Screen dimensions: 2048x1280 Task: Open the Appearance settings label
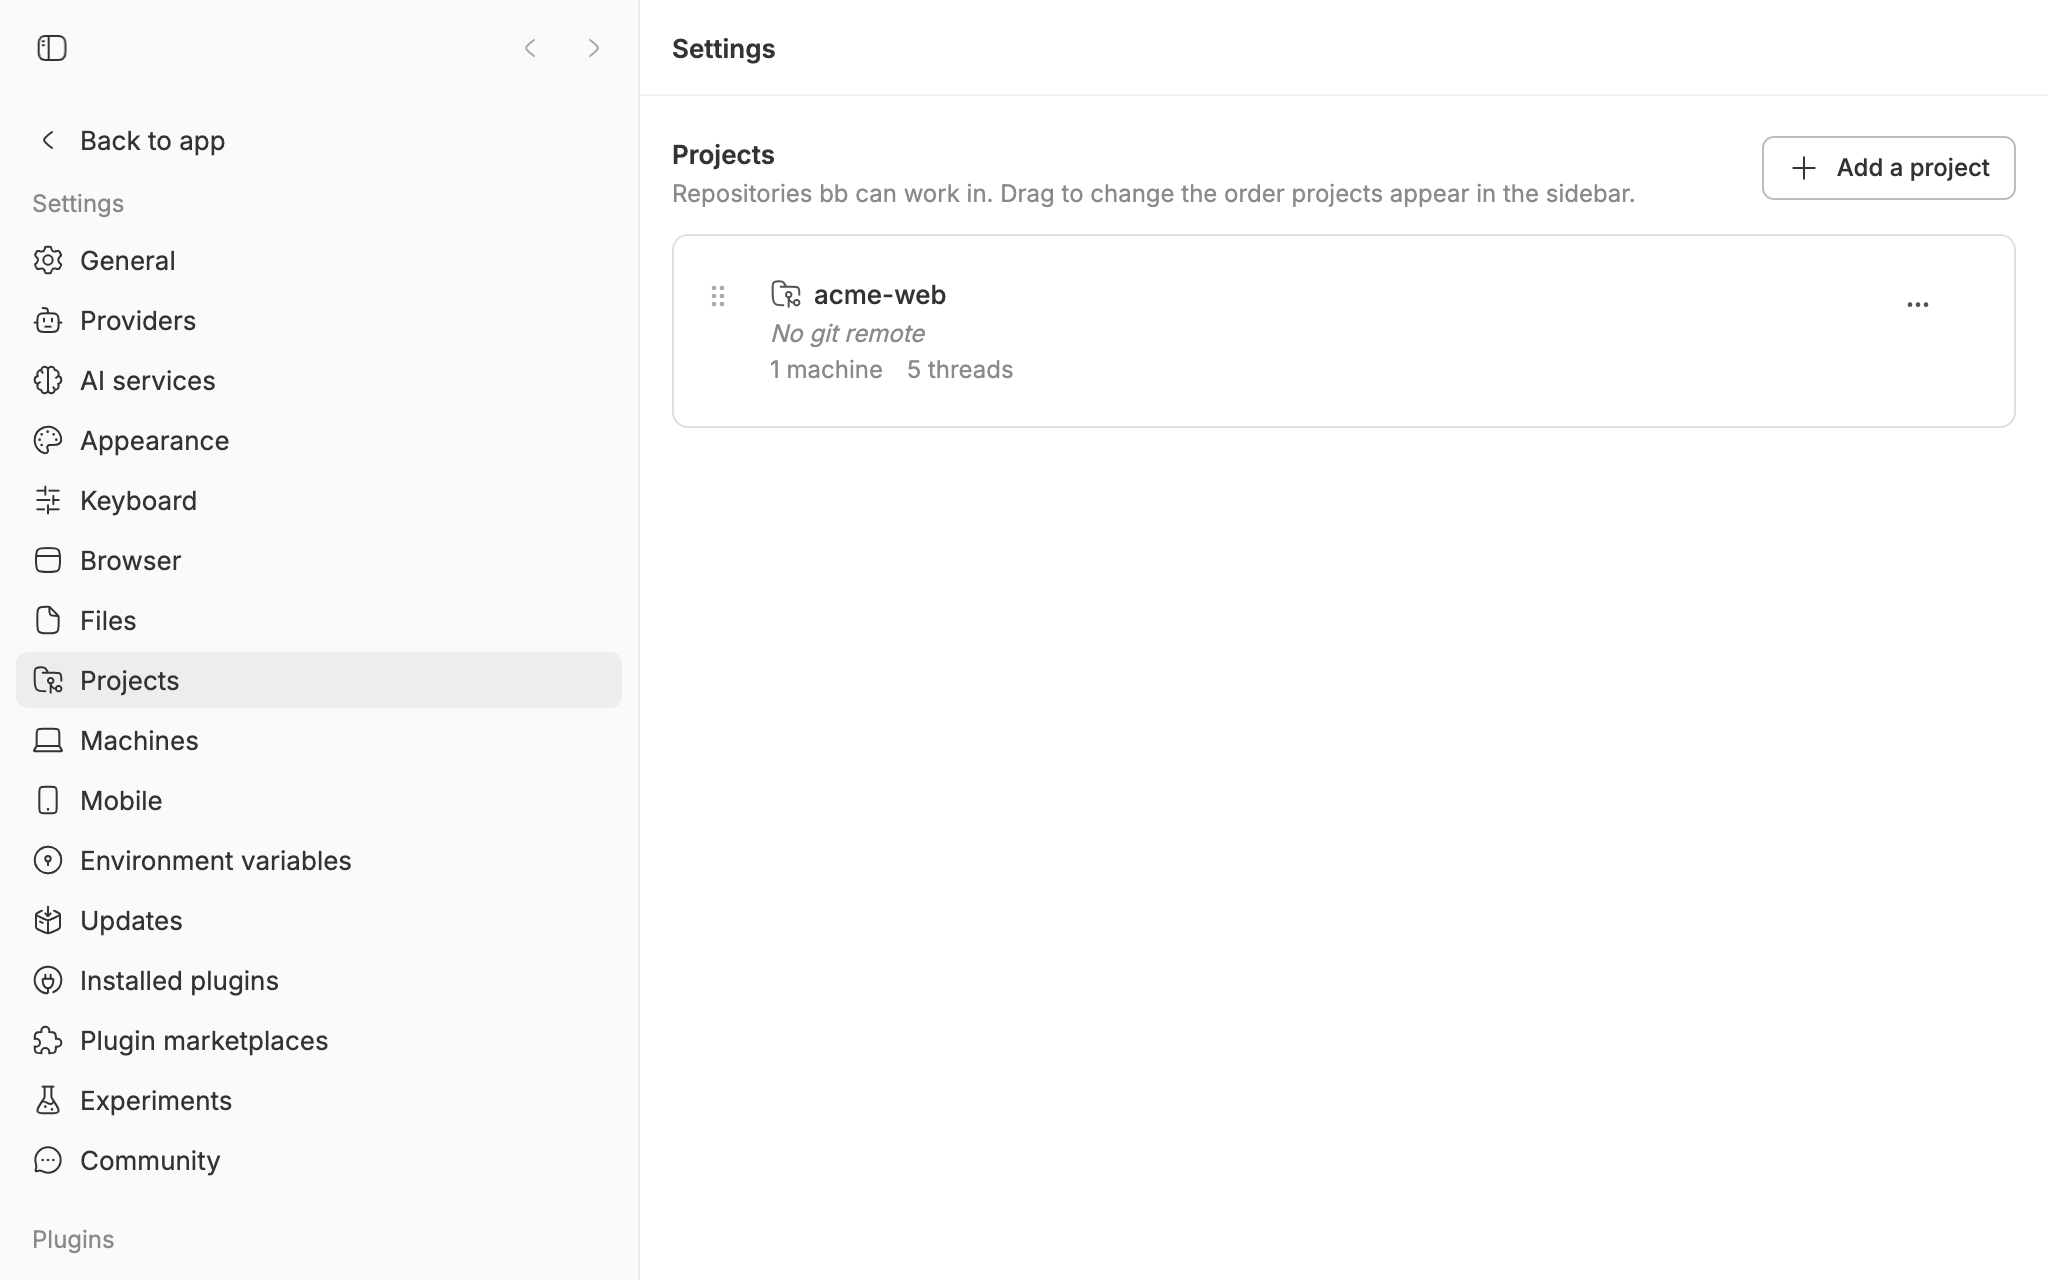(x=154, y=440)
